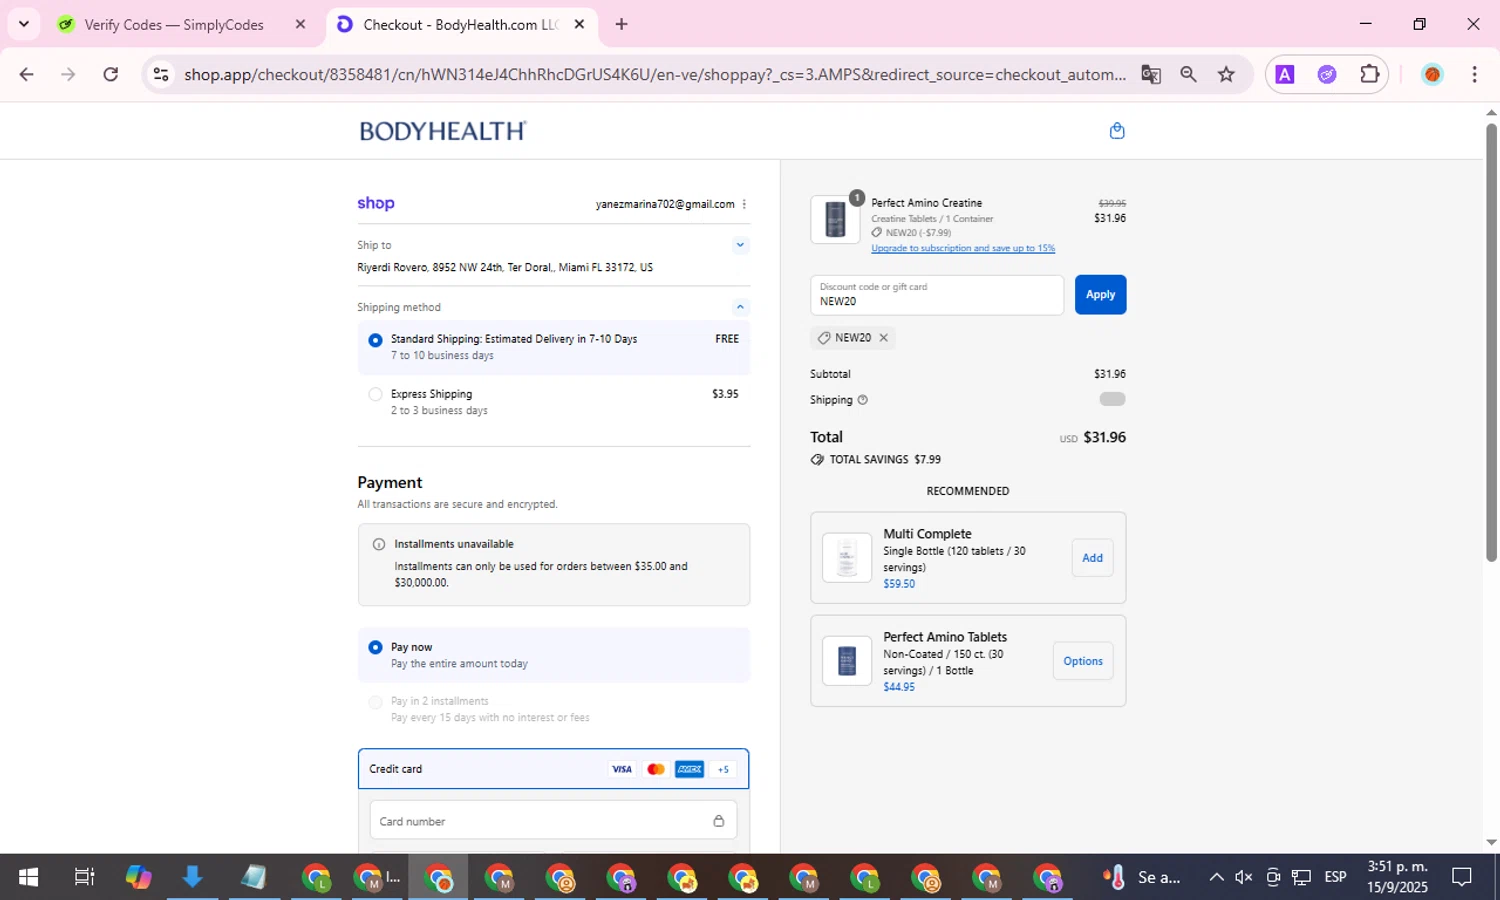View site information icon in address bar

pos(161,74)
